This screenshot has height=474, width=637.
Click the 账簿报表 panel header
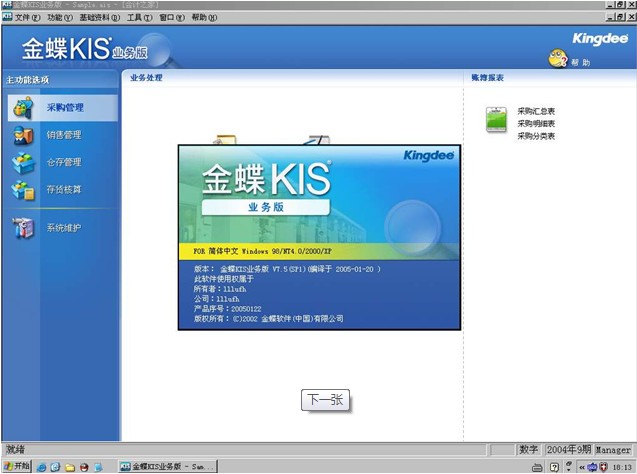(488, 78)
